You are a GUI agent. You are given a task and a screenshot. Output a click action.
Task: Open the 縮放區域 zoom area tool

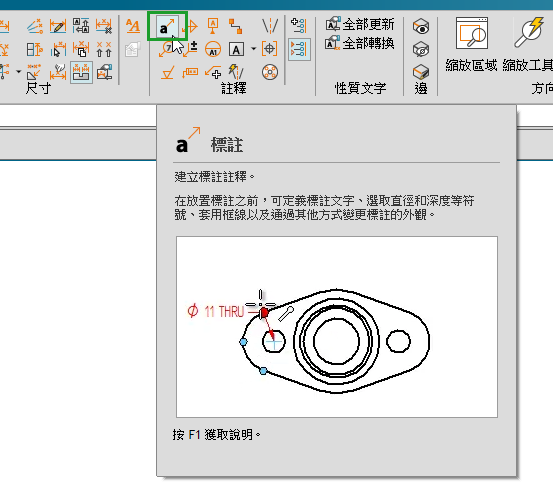[x=471, y=45]
